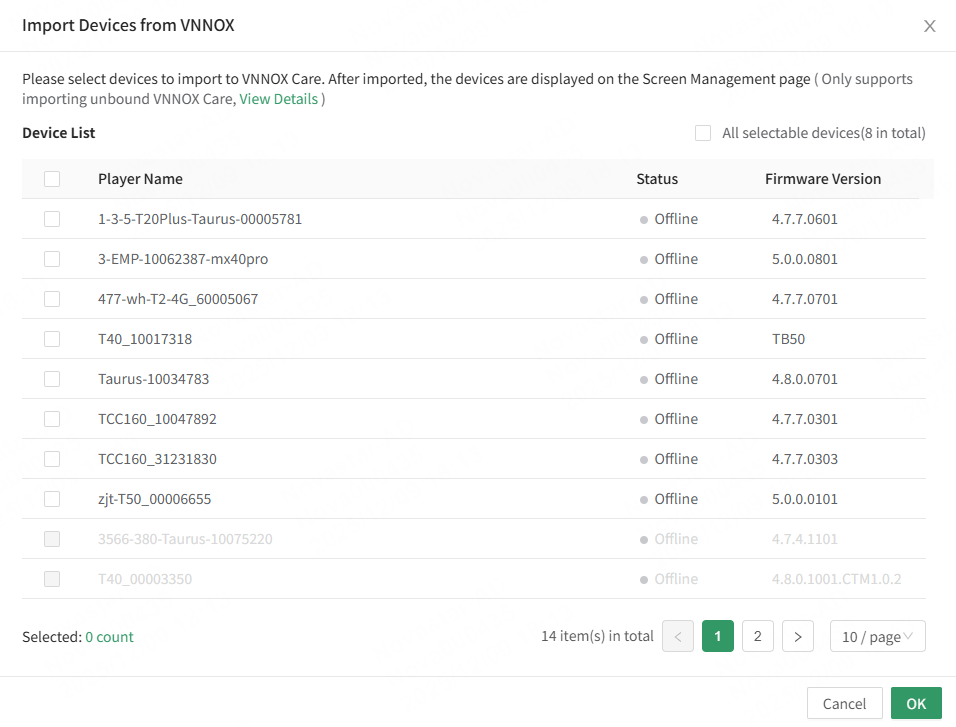Select page 1 in pagination
The width and height of the screenshot is (956, 727).
718,637
